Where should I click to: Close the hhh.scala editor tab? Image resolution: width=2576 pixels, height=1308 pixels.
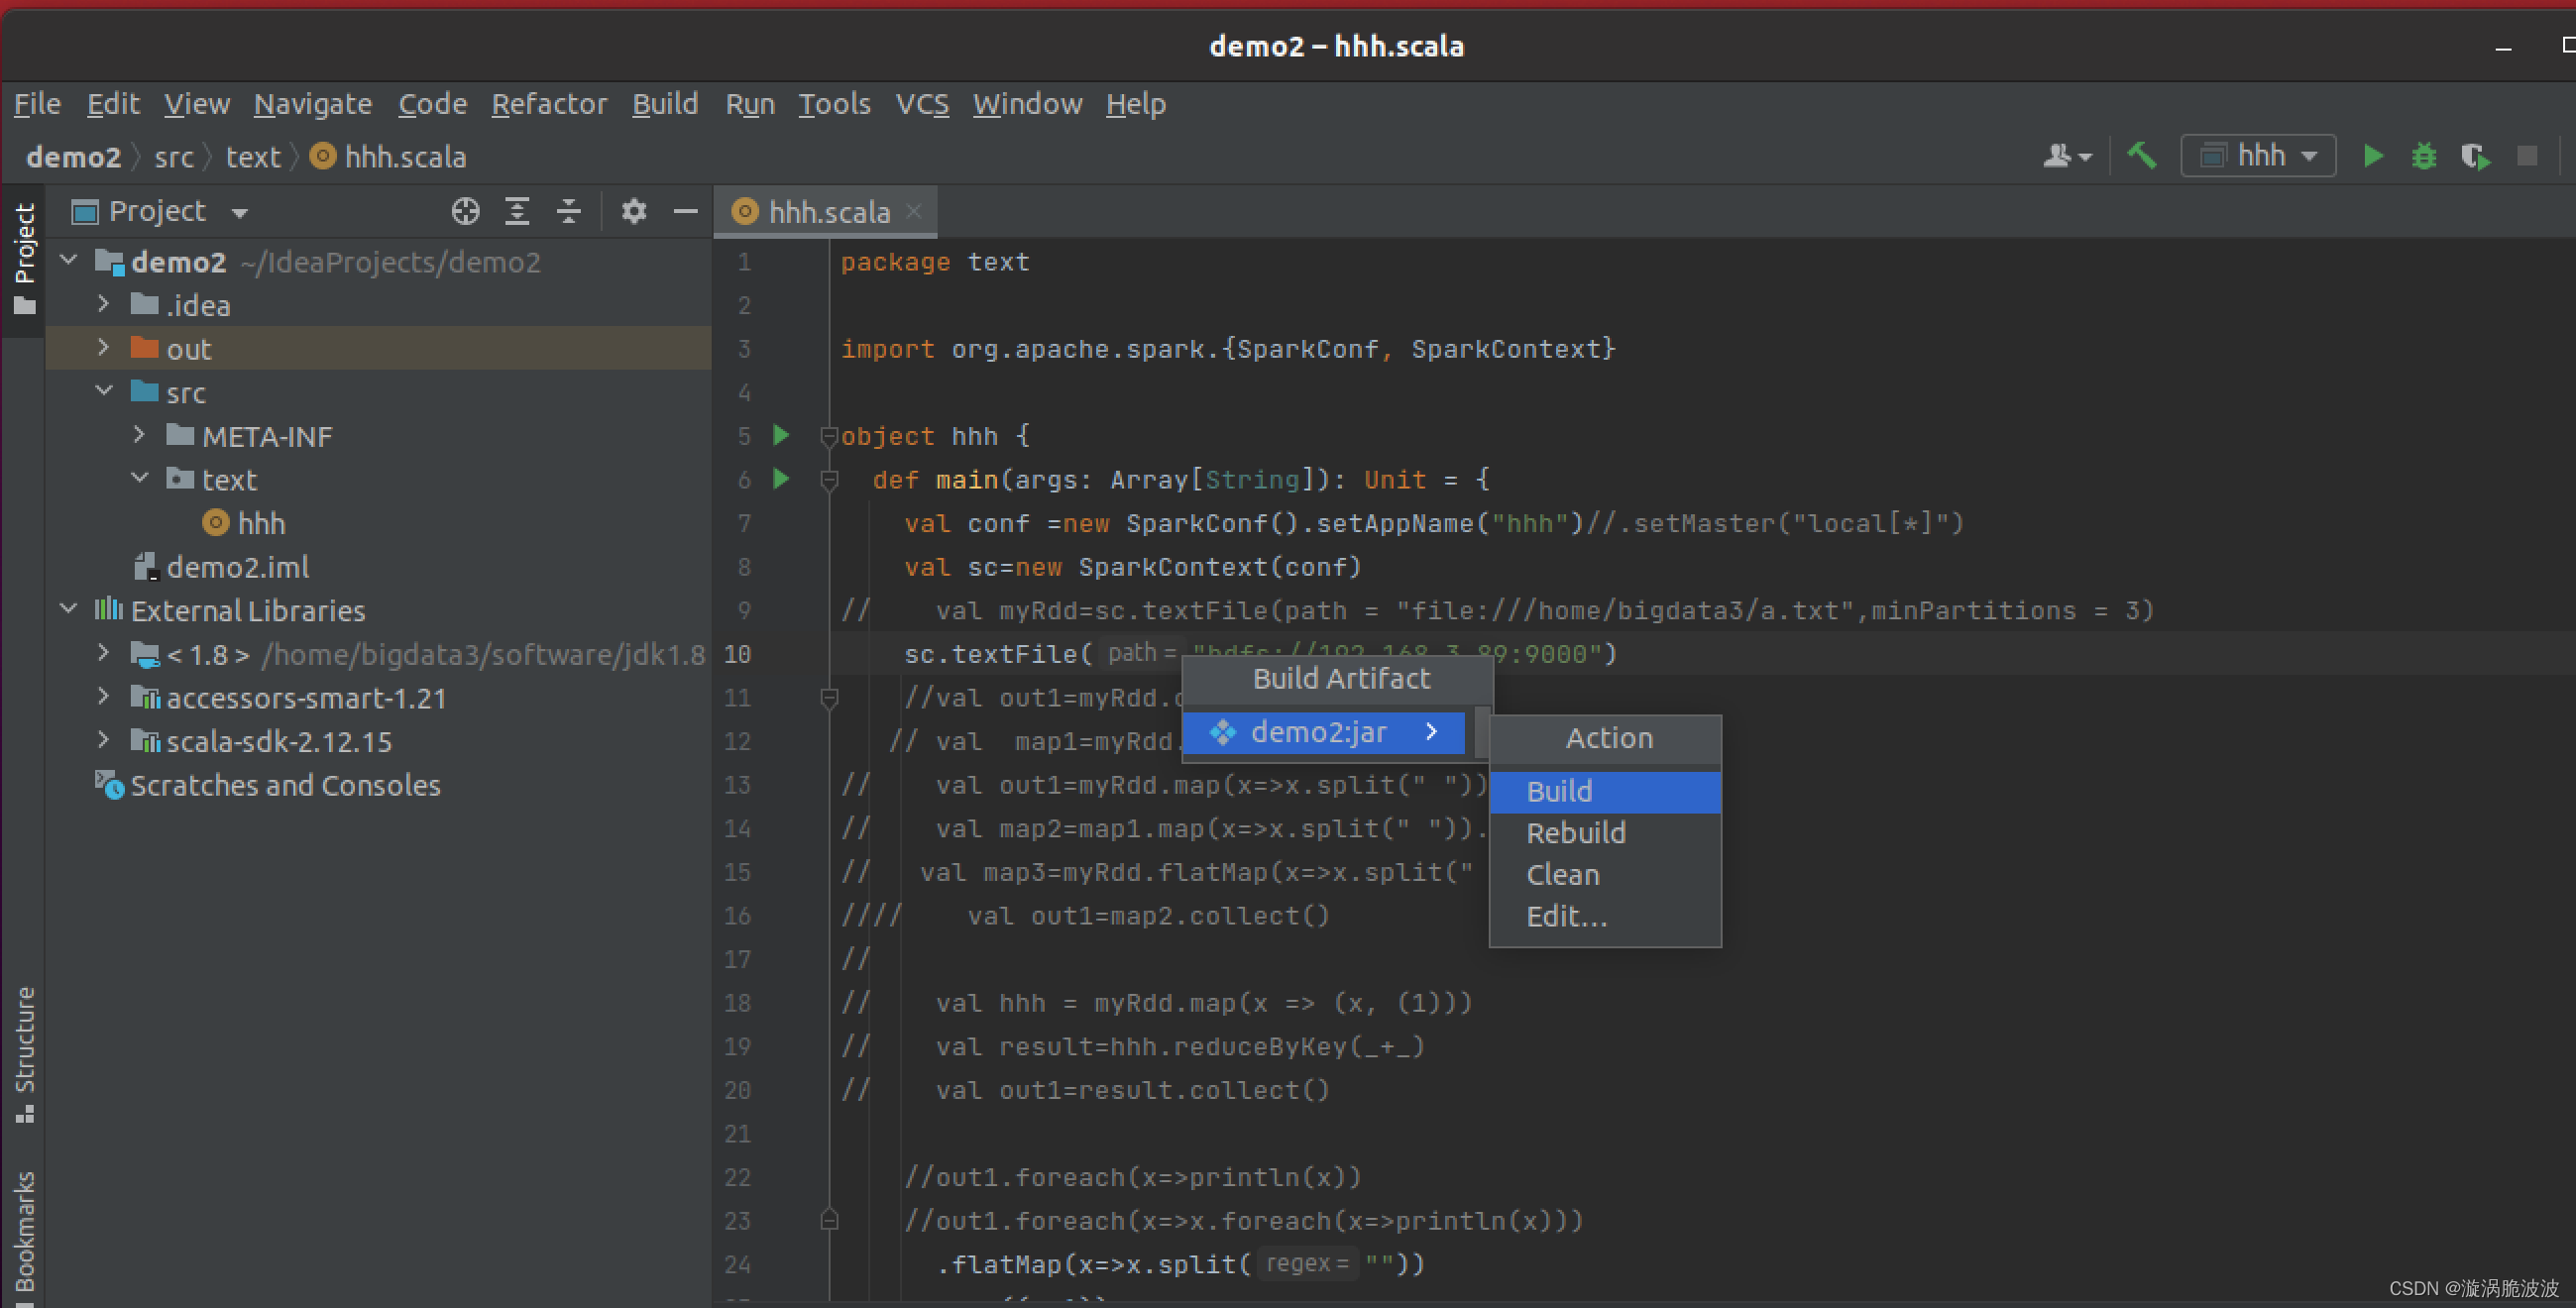(x=913, y=211)
